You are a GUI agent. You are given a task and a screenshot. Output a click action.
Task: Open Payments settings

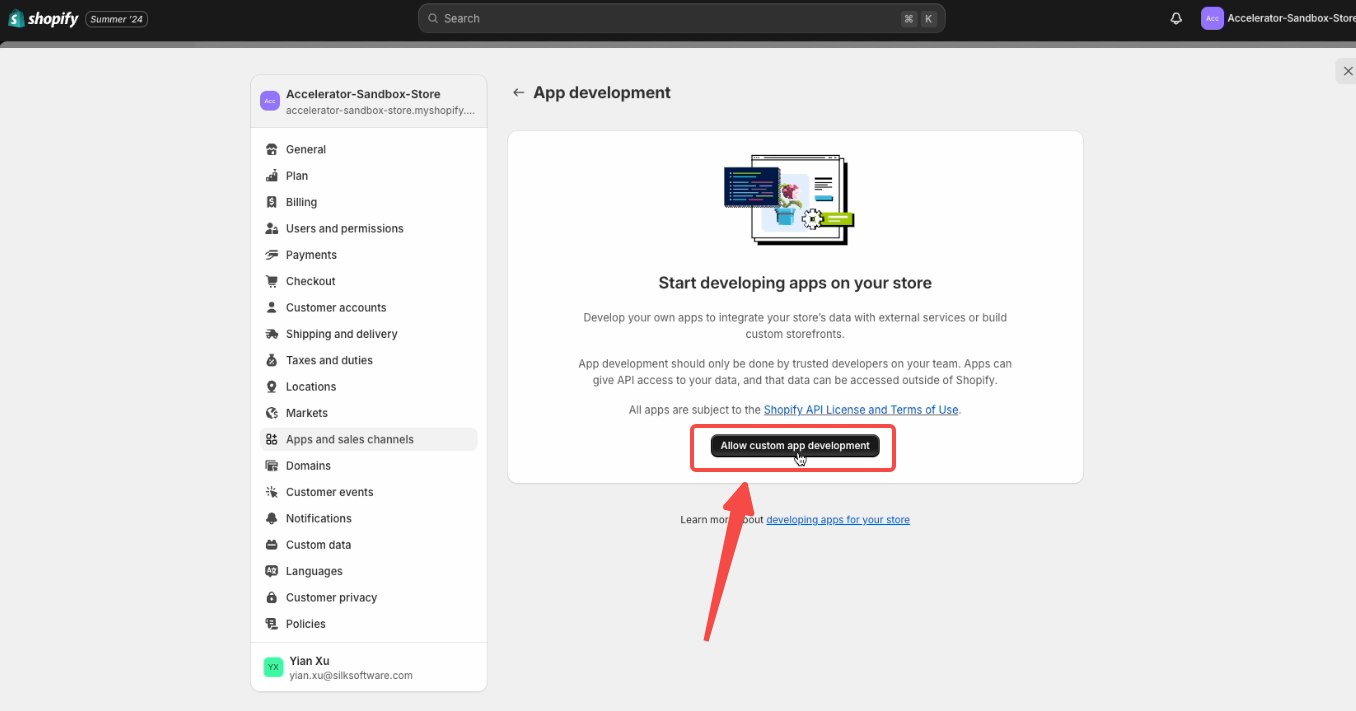pyautogui.click(x=369, y=255)
